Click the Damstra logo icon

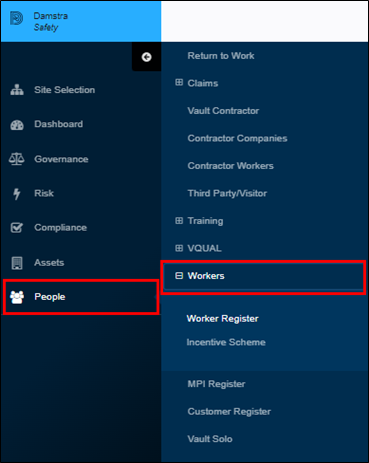pos(16,18)
